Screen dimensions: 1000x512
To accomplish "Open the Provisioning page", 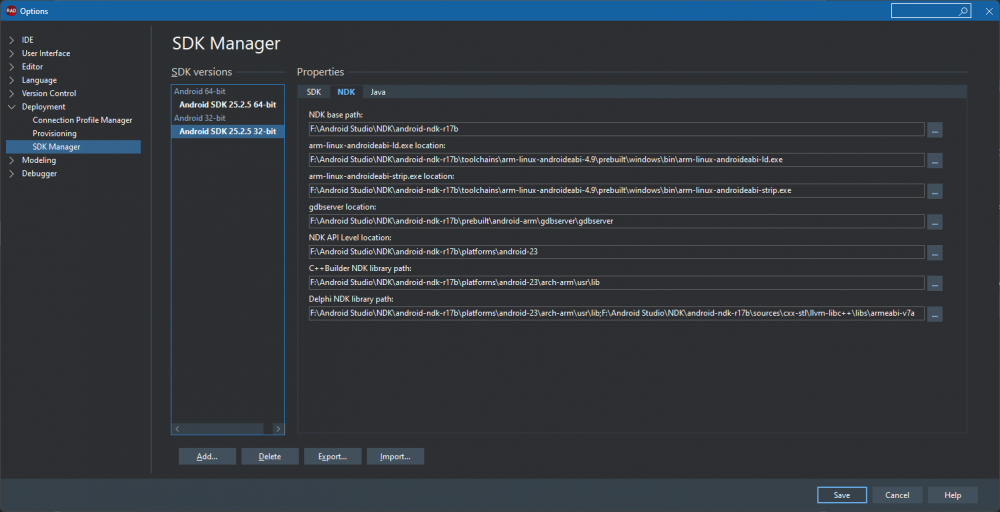I will (54, 133).
